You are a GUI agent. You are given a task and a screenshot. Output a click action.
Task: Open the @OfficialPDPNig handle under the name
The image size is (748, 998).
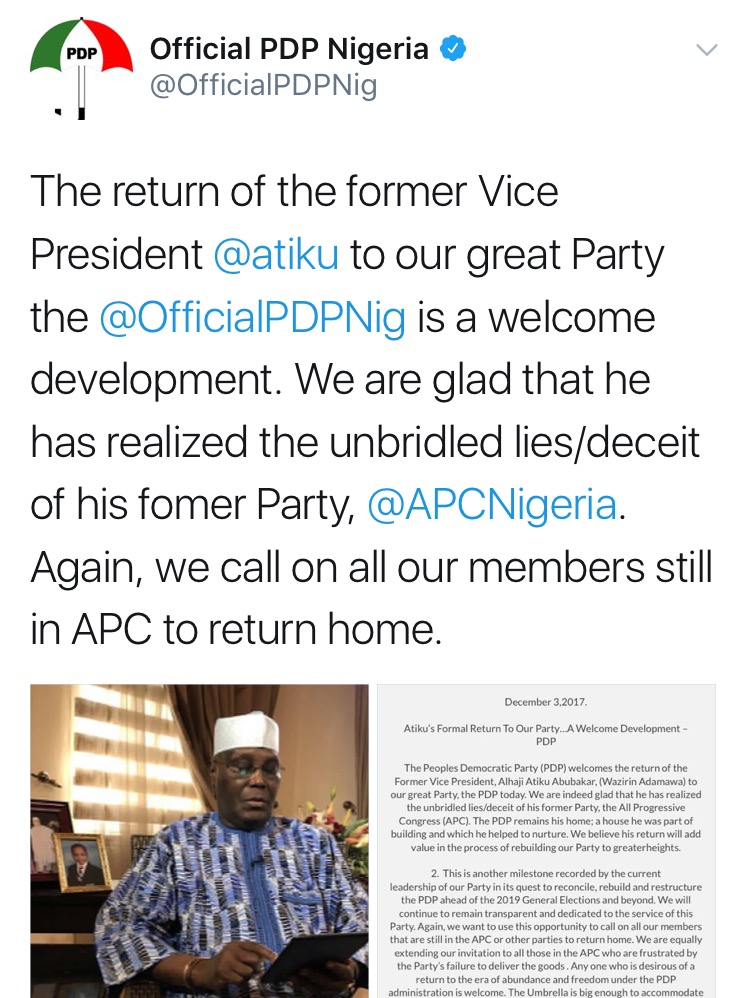263,85
